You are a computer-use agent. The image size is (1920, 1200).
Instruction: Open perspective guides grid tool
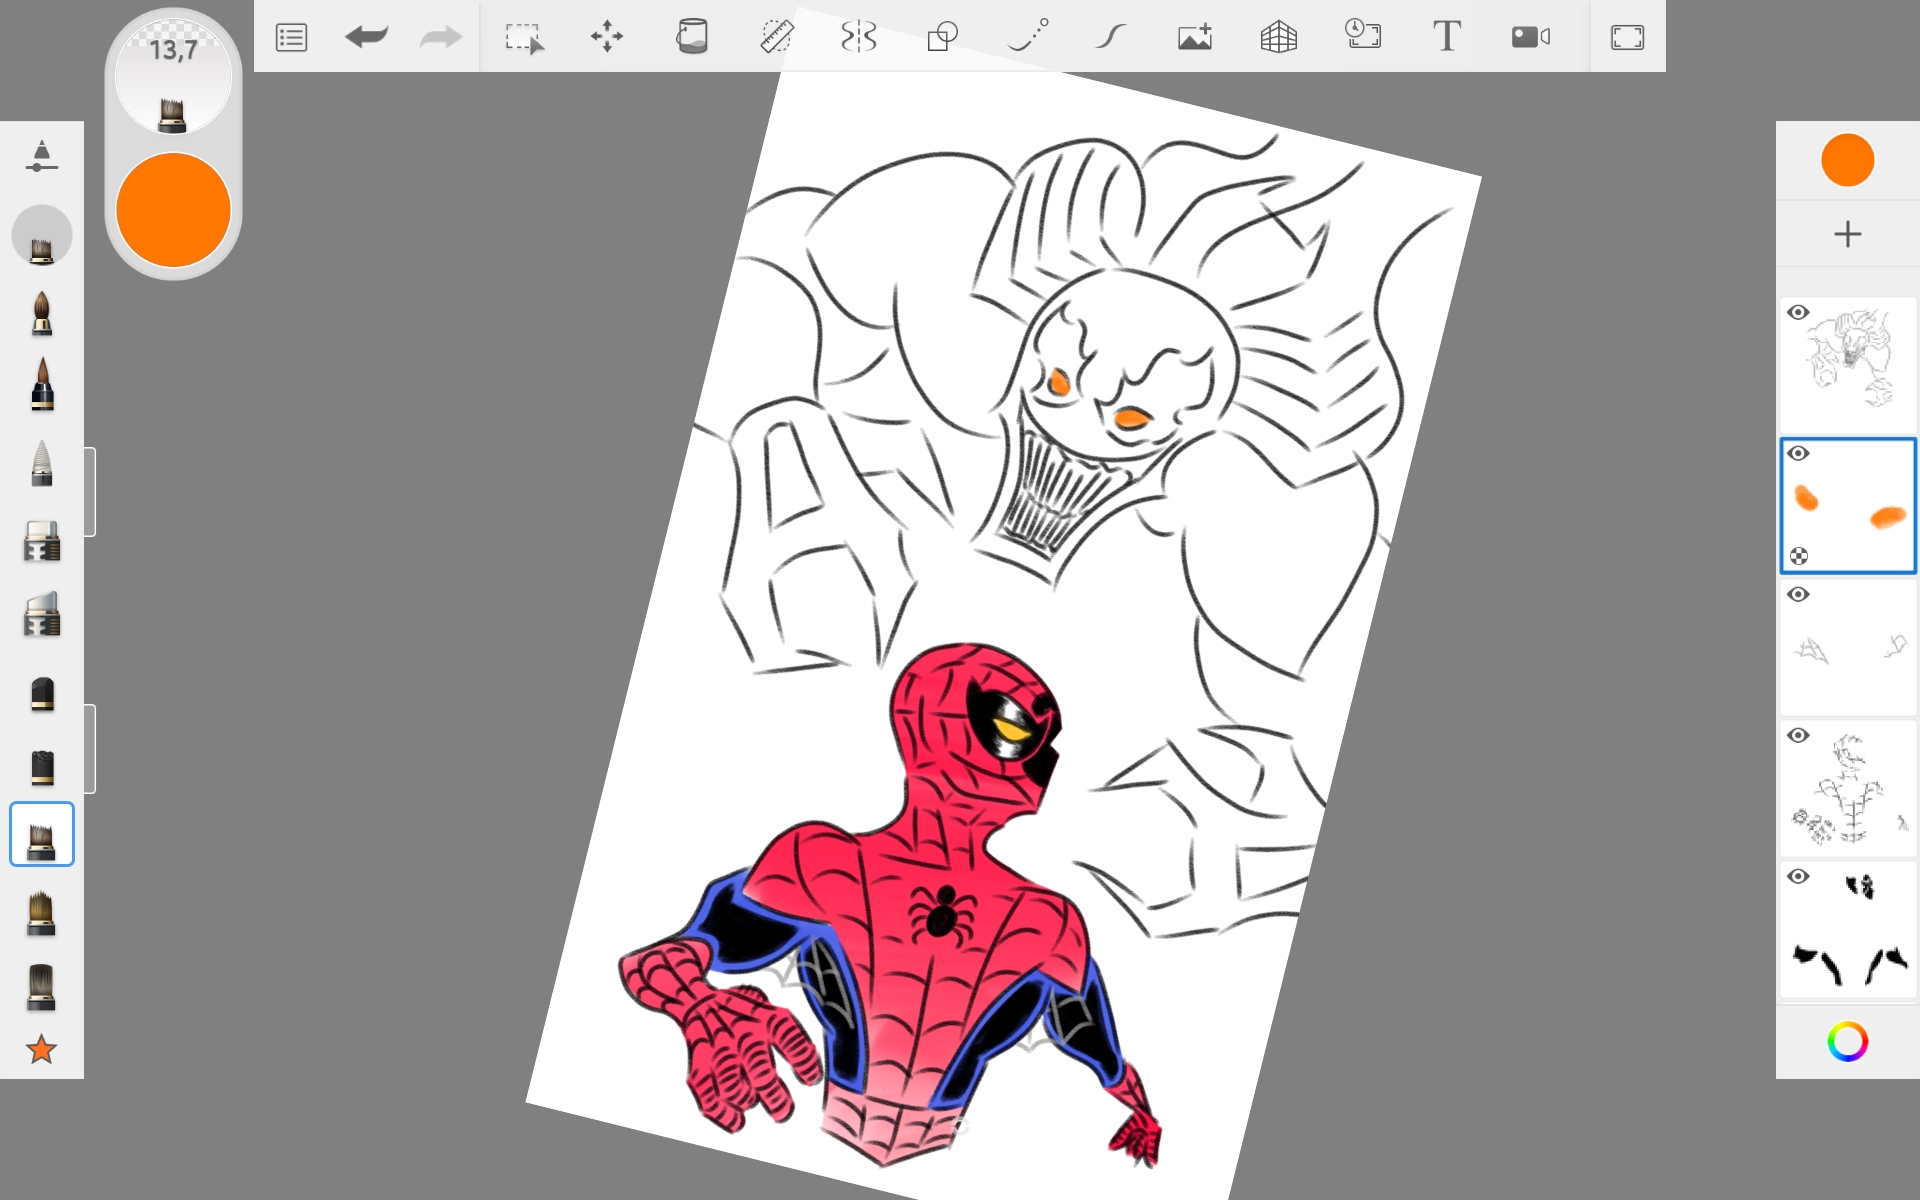tap(1278, 38)
